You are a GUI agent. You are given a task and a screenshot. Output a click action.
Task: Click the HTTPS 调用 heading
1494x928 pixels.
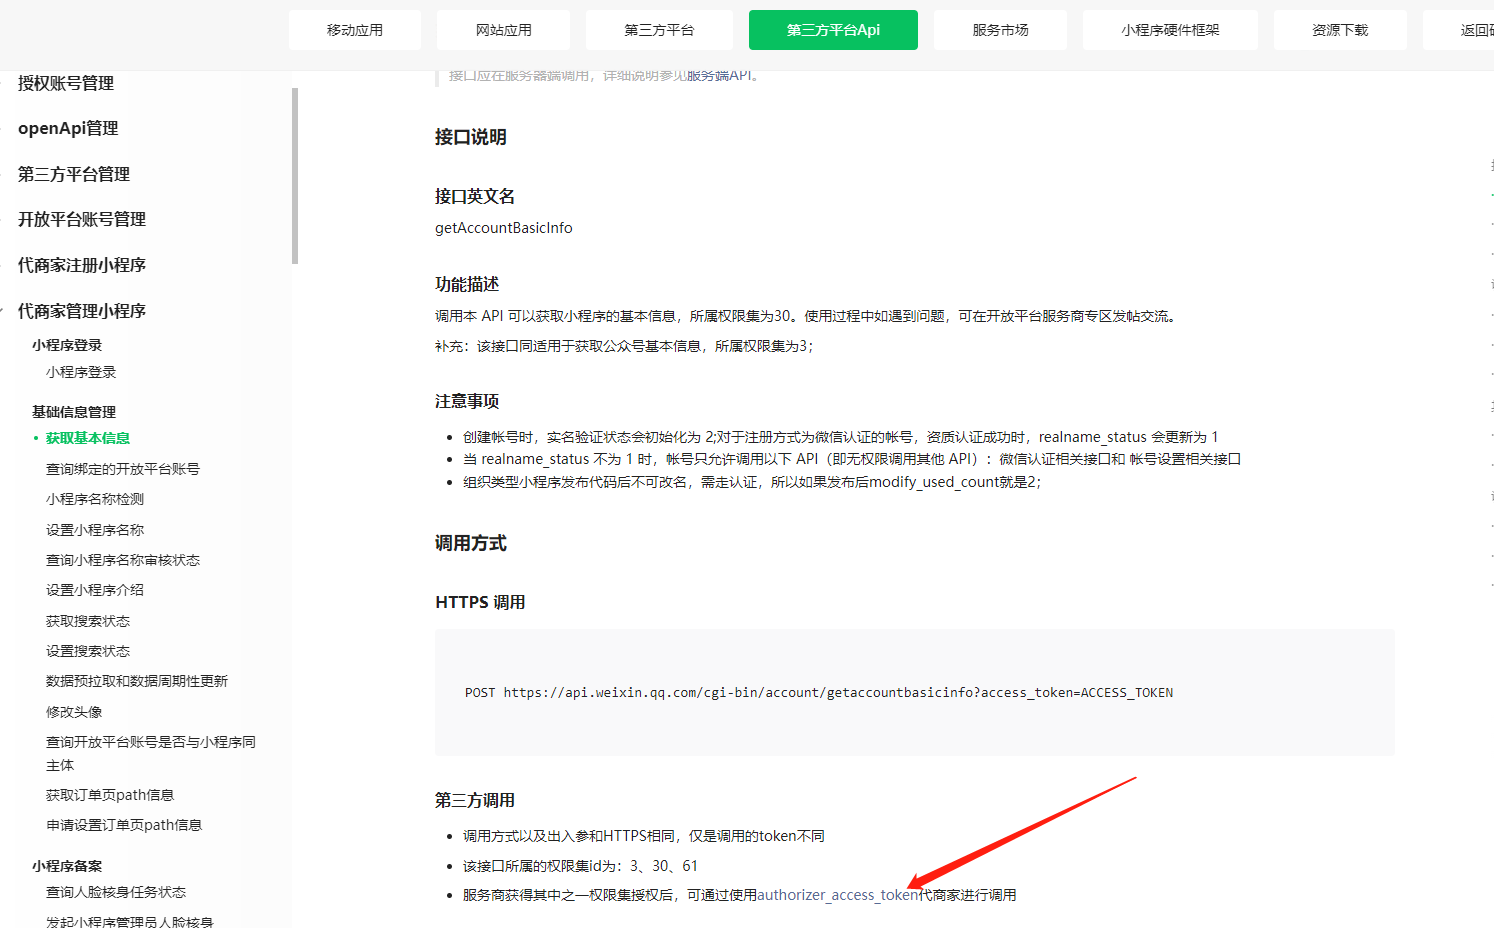click(480, 602)
